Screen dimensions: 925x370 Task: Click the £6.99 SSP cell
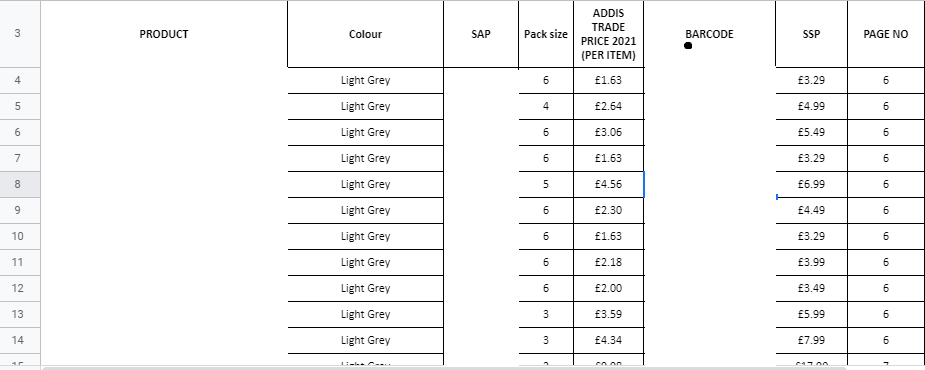point(811,184)
